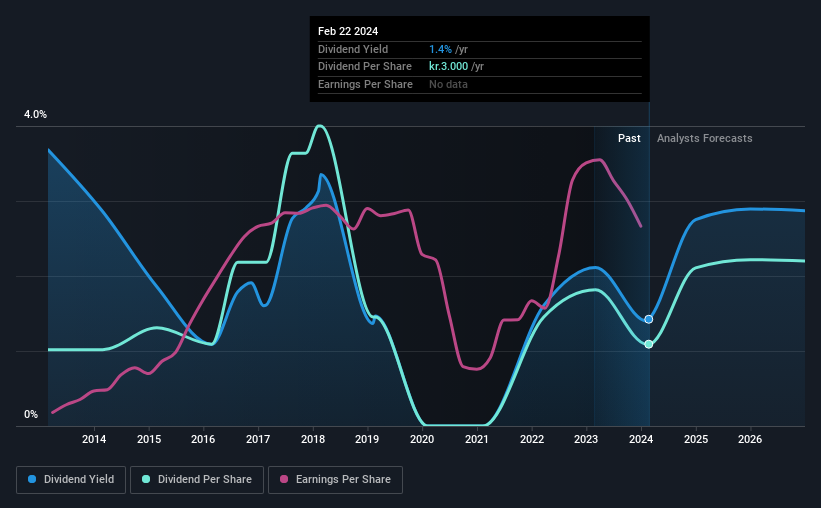Click the 'Dividend Yield' tooltip row label
821x508 pixels.
pos(353,49)
